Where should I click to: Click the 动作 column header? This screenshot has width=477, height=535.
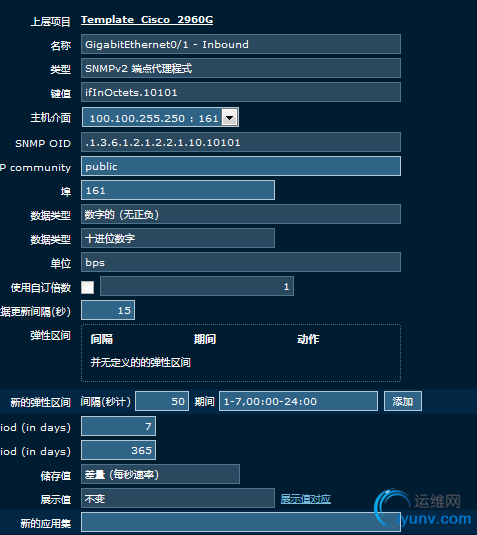tap(308, 339)
